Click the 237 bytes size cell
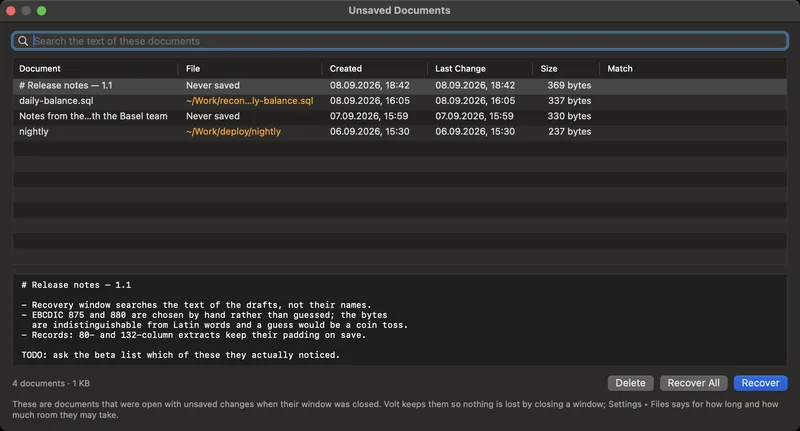The height and width of the screenshot is (431, 800). 569,131
